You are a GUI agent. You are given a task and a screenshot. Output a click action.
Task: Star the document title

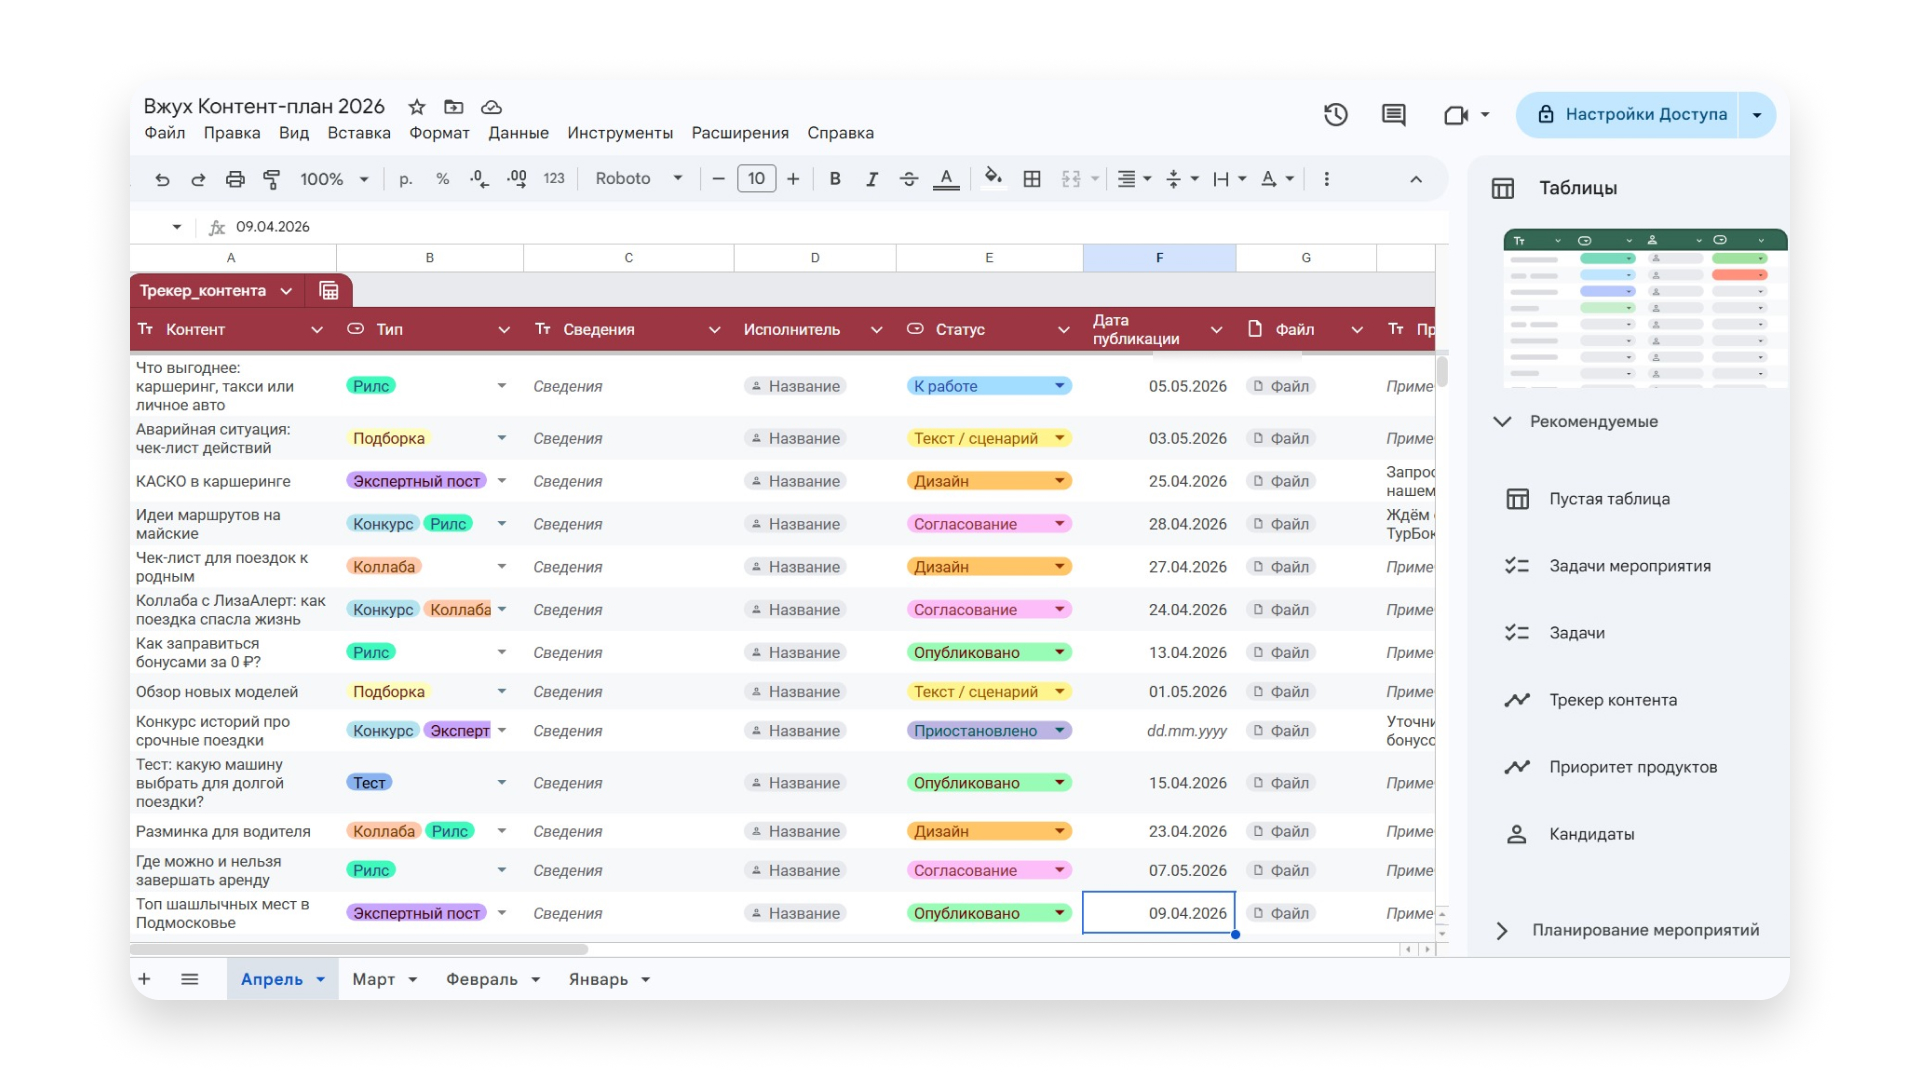[x=417, y=107]
